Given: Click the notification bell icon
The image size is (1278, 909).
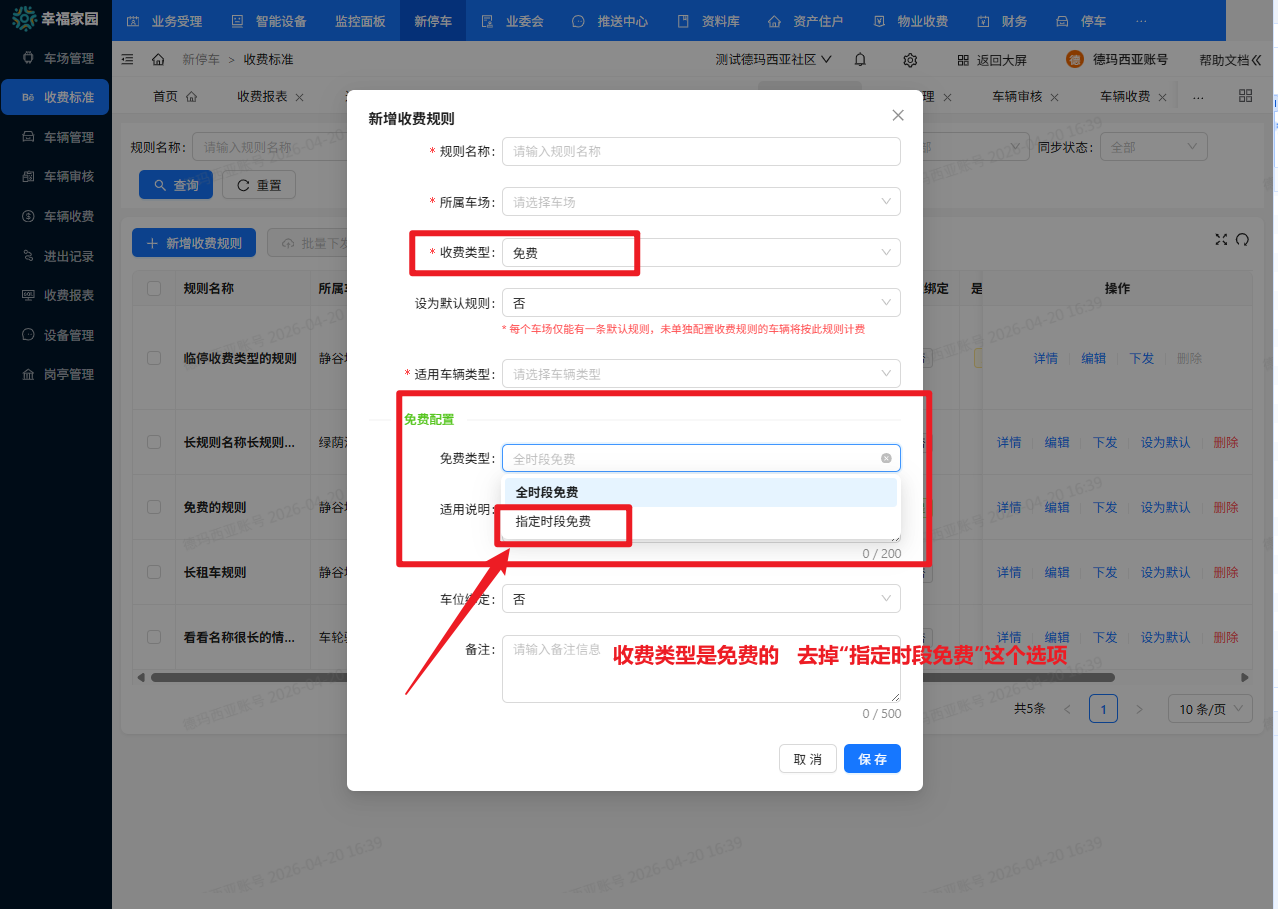Looking at the screenshot, I should [860, 60].
